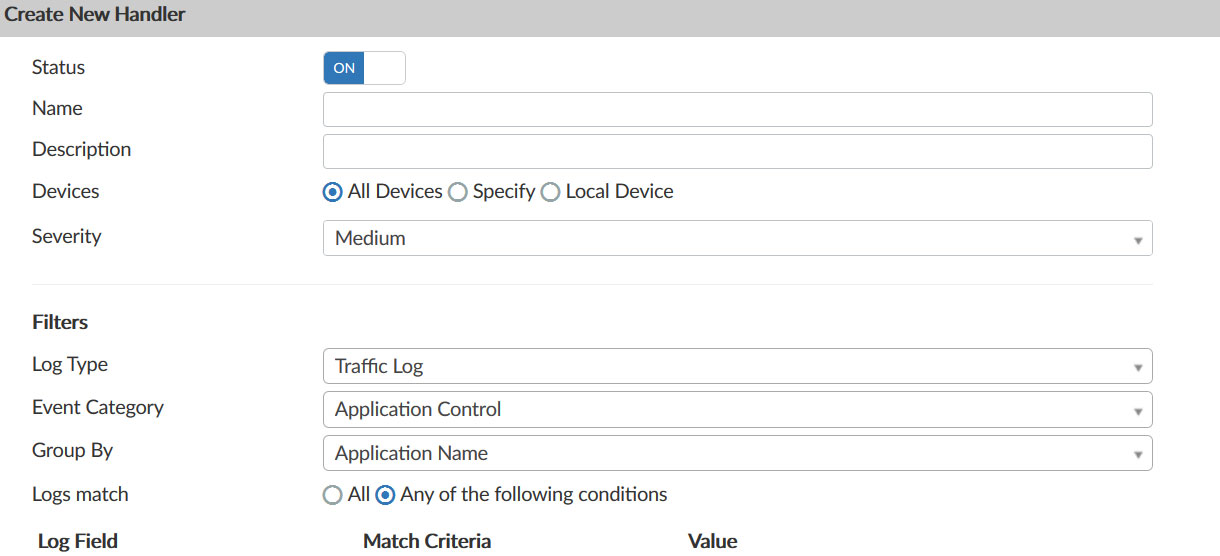Screen dimensions: 1220x556
Task: Click the Filters section heading
Action: 60,322
